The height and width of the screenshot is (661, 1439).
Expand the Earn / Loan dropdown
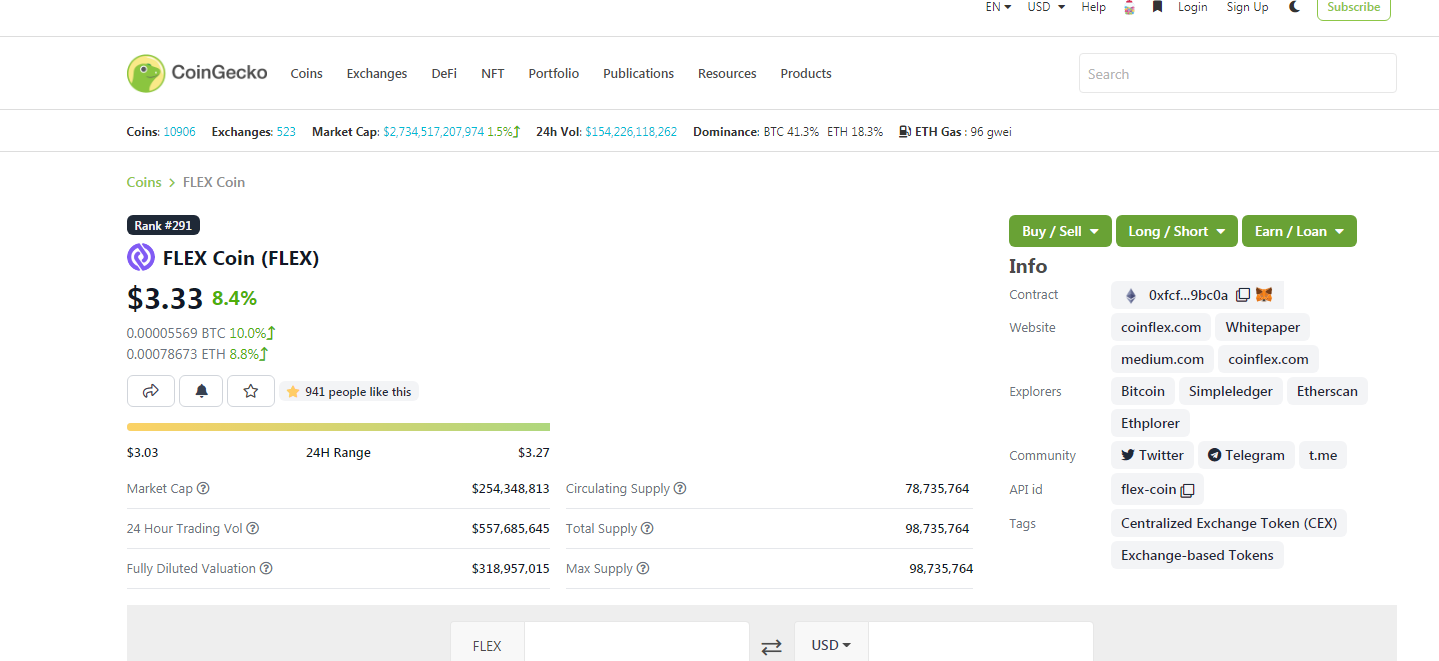click(1299, 231)
